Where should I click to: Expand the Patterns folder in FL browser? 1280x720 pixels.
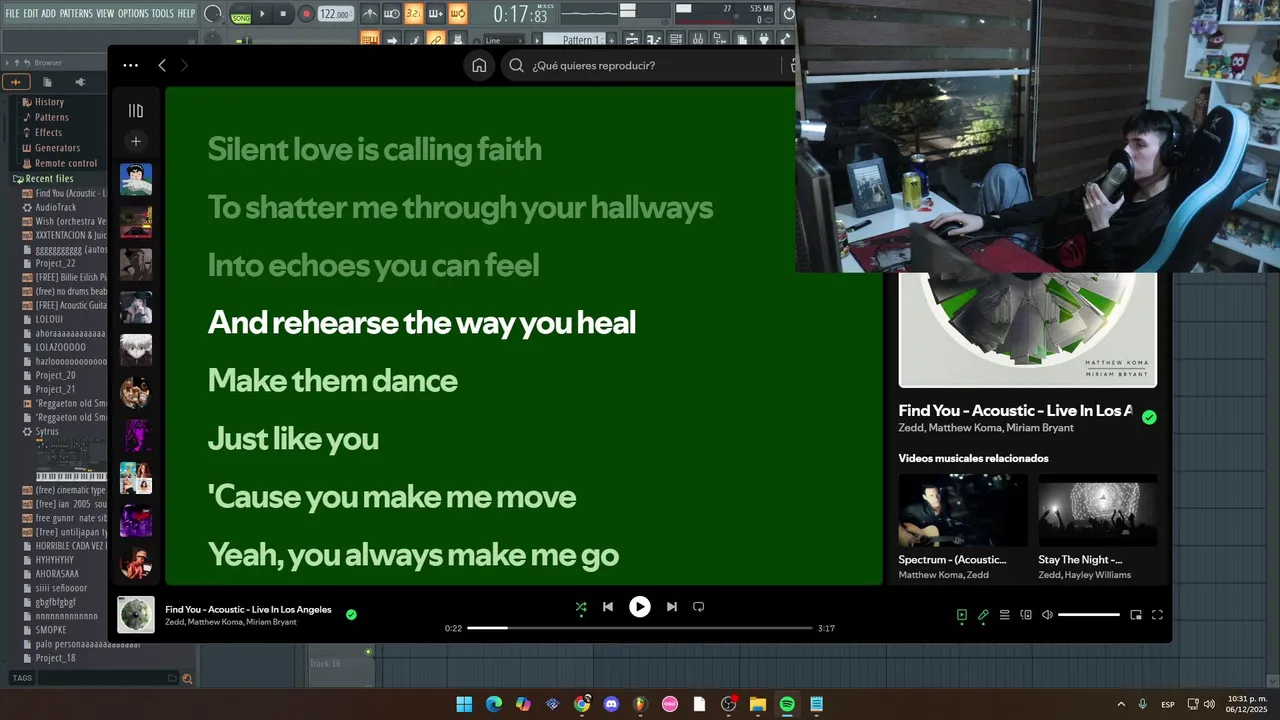[x=51, y=117]
